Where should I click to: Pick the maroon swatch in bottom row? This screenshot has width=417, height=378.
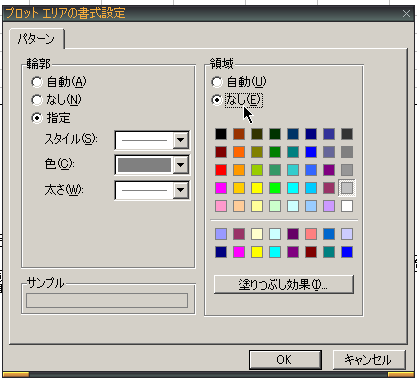pos(311,252)
